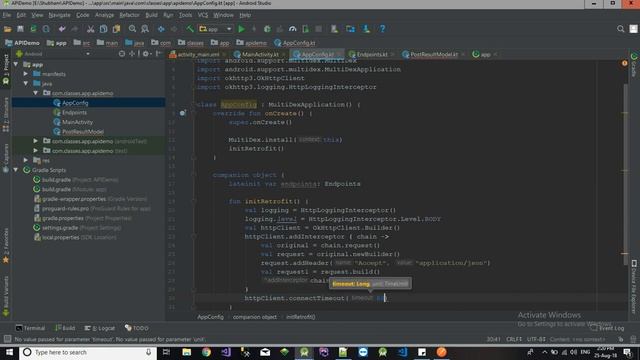Open the Refactor menu
The width and height of the screenshot is (640, 360).
(x=129, y=15)
